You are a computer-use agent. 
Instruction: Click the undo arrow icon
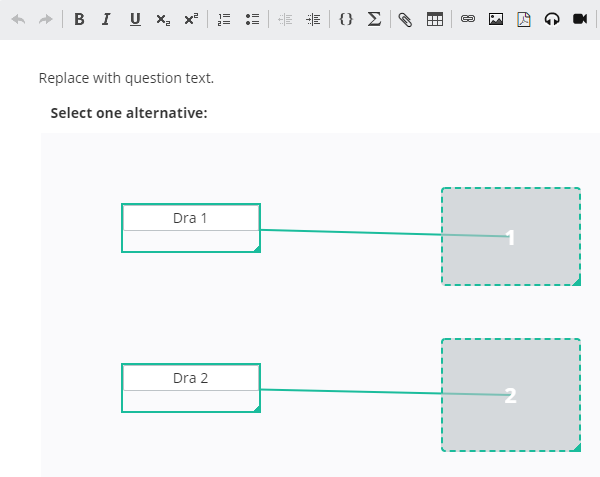[18, 19]
